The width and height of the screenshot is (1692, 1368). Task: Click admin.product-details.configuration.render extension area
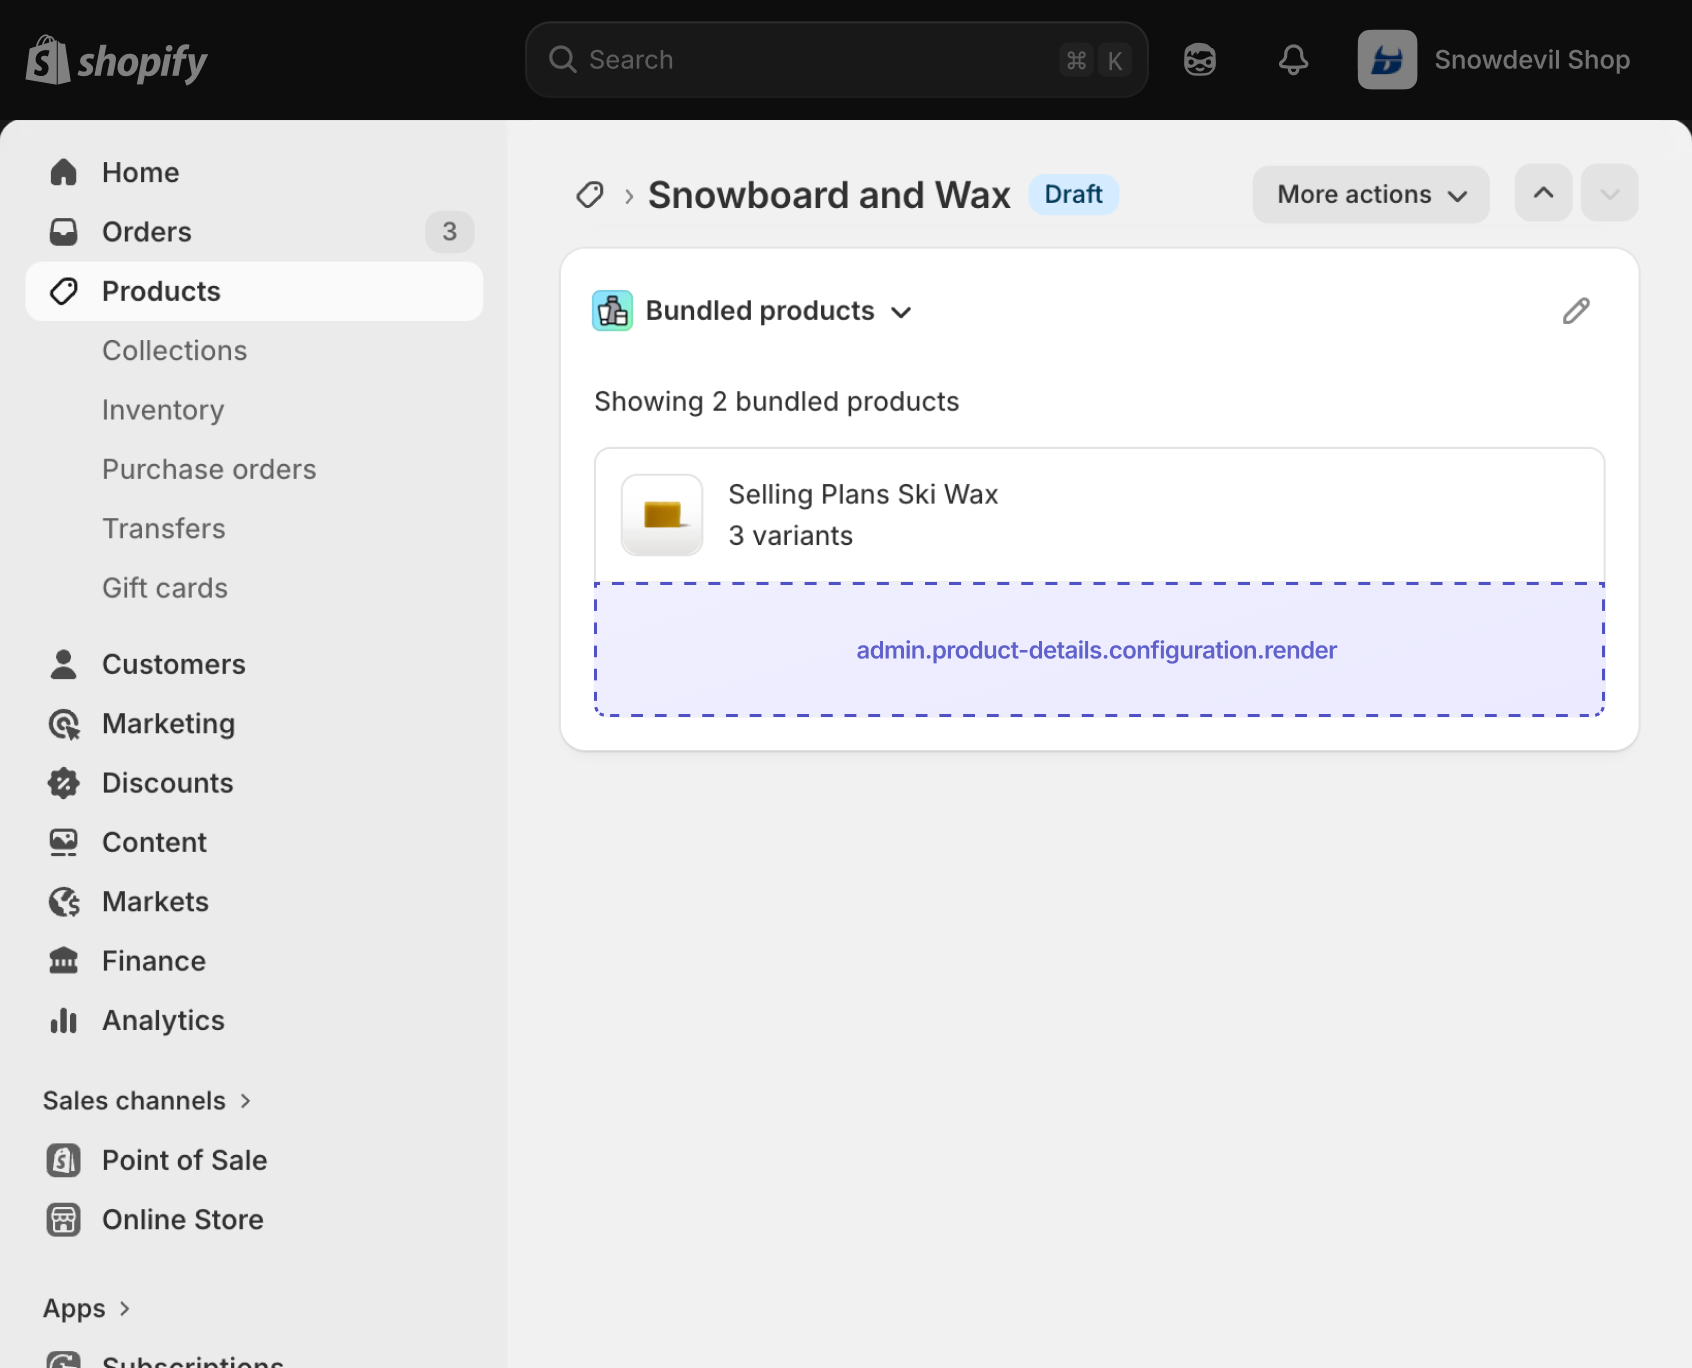(1099, 650)
